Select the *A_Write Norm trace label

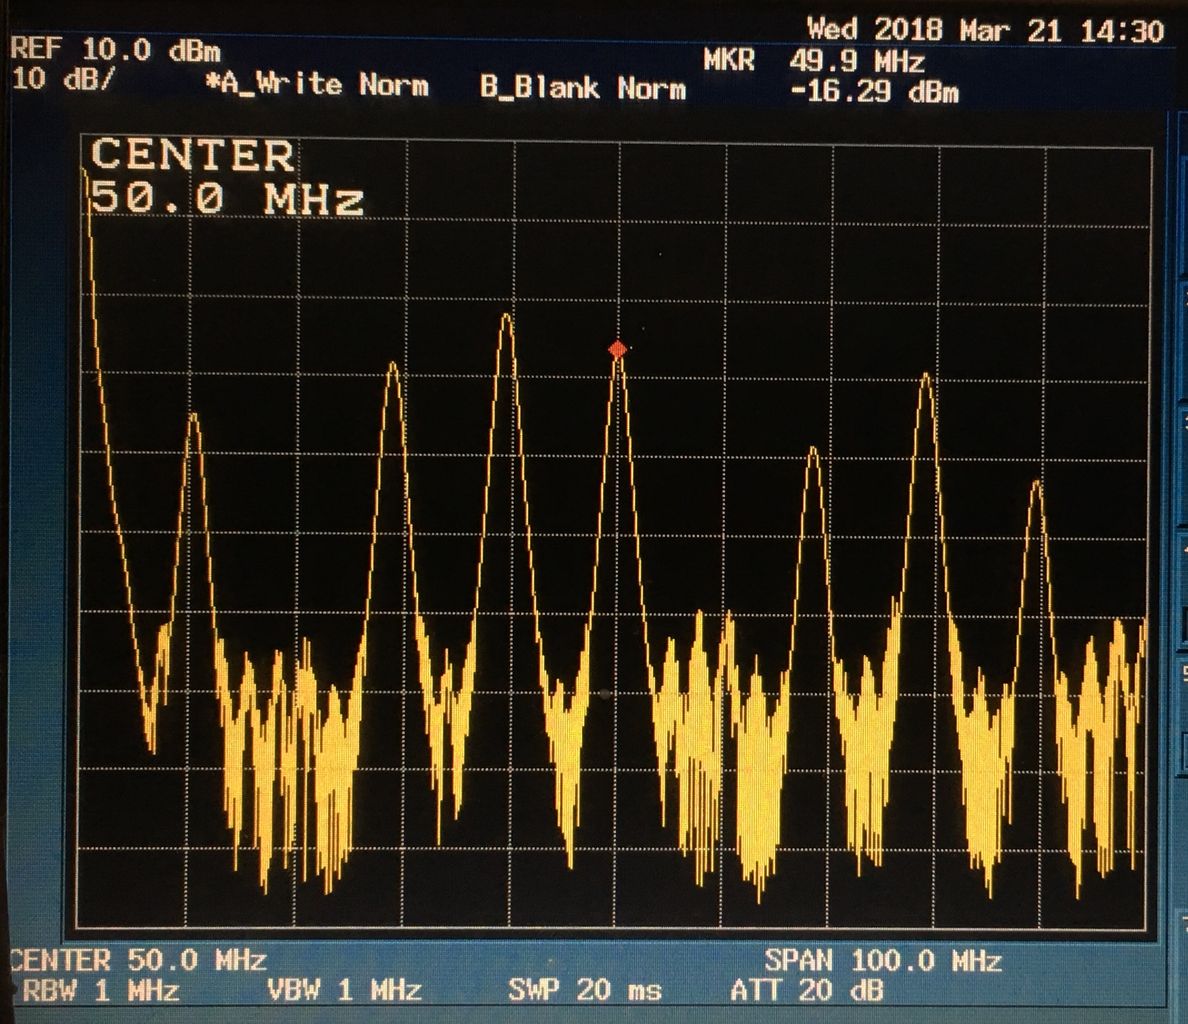[x=317, y=84]
